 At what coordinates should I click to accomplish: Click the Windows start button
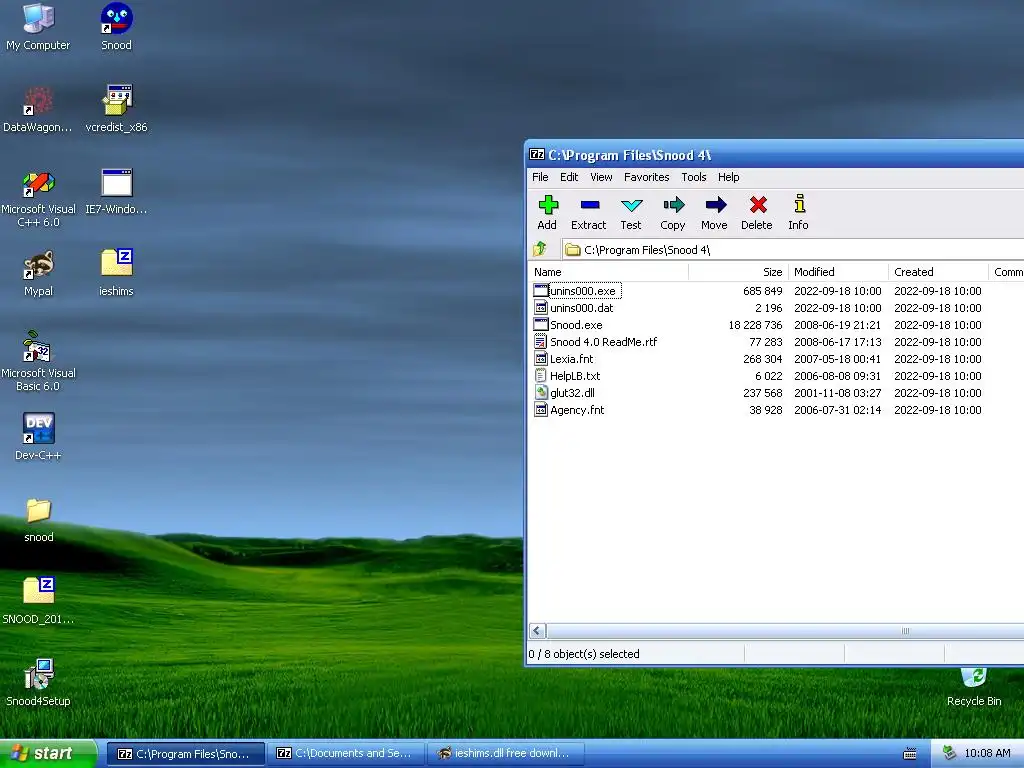pyautogui.click(x=48, y=754)
